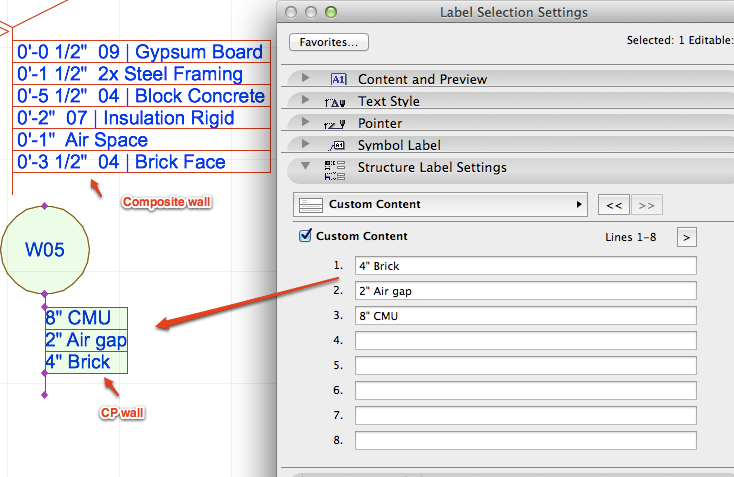Click the Custom Content list icon in dropdown
This screenshot has height=477, width=734.
pyautogui.click(x=312, y=205)
